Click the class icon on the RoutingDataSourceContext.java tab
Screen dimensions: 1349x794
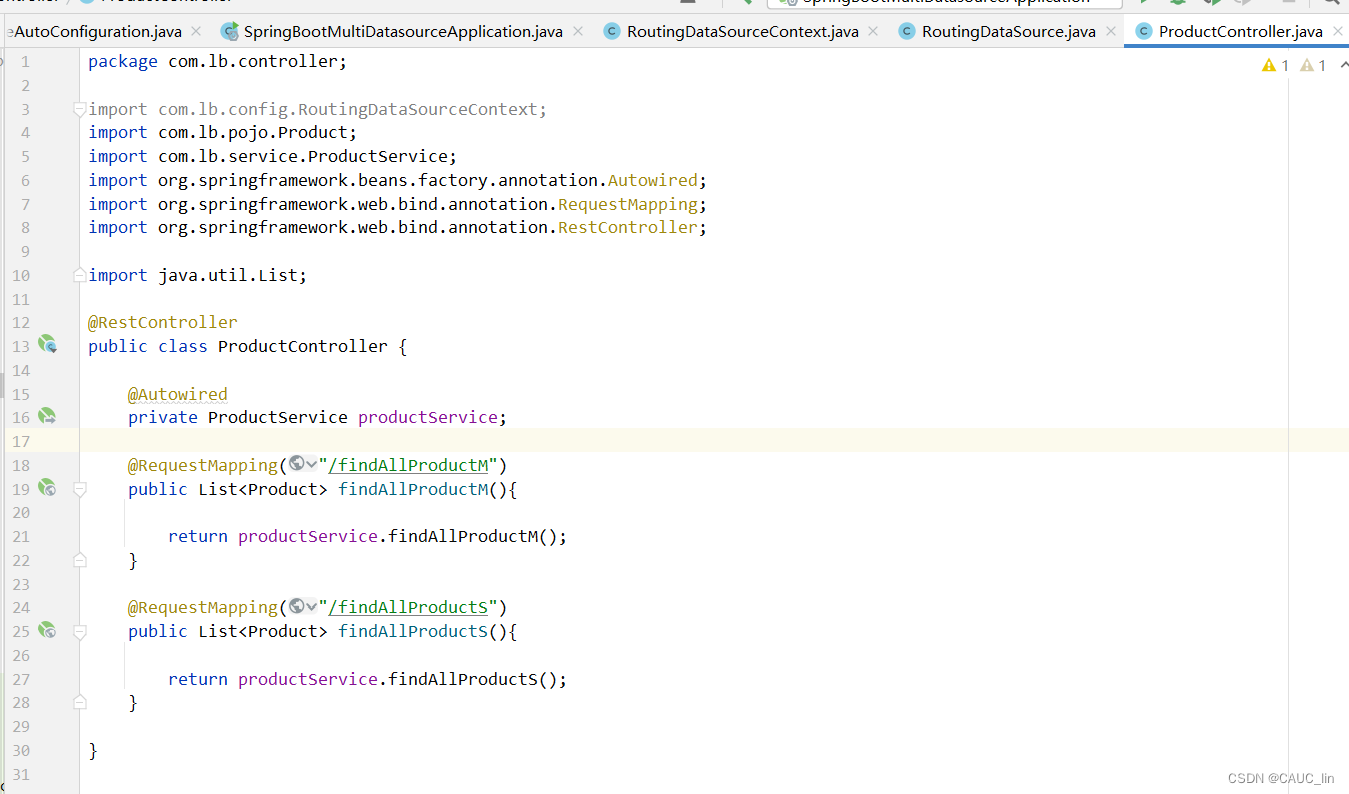pyautogui.click(x=612, y=31)
